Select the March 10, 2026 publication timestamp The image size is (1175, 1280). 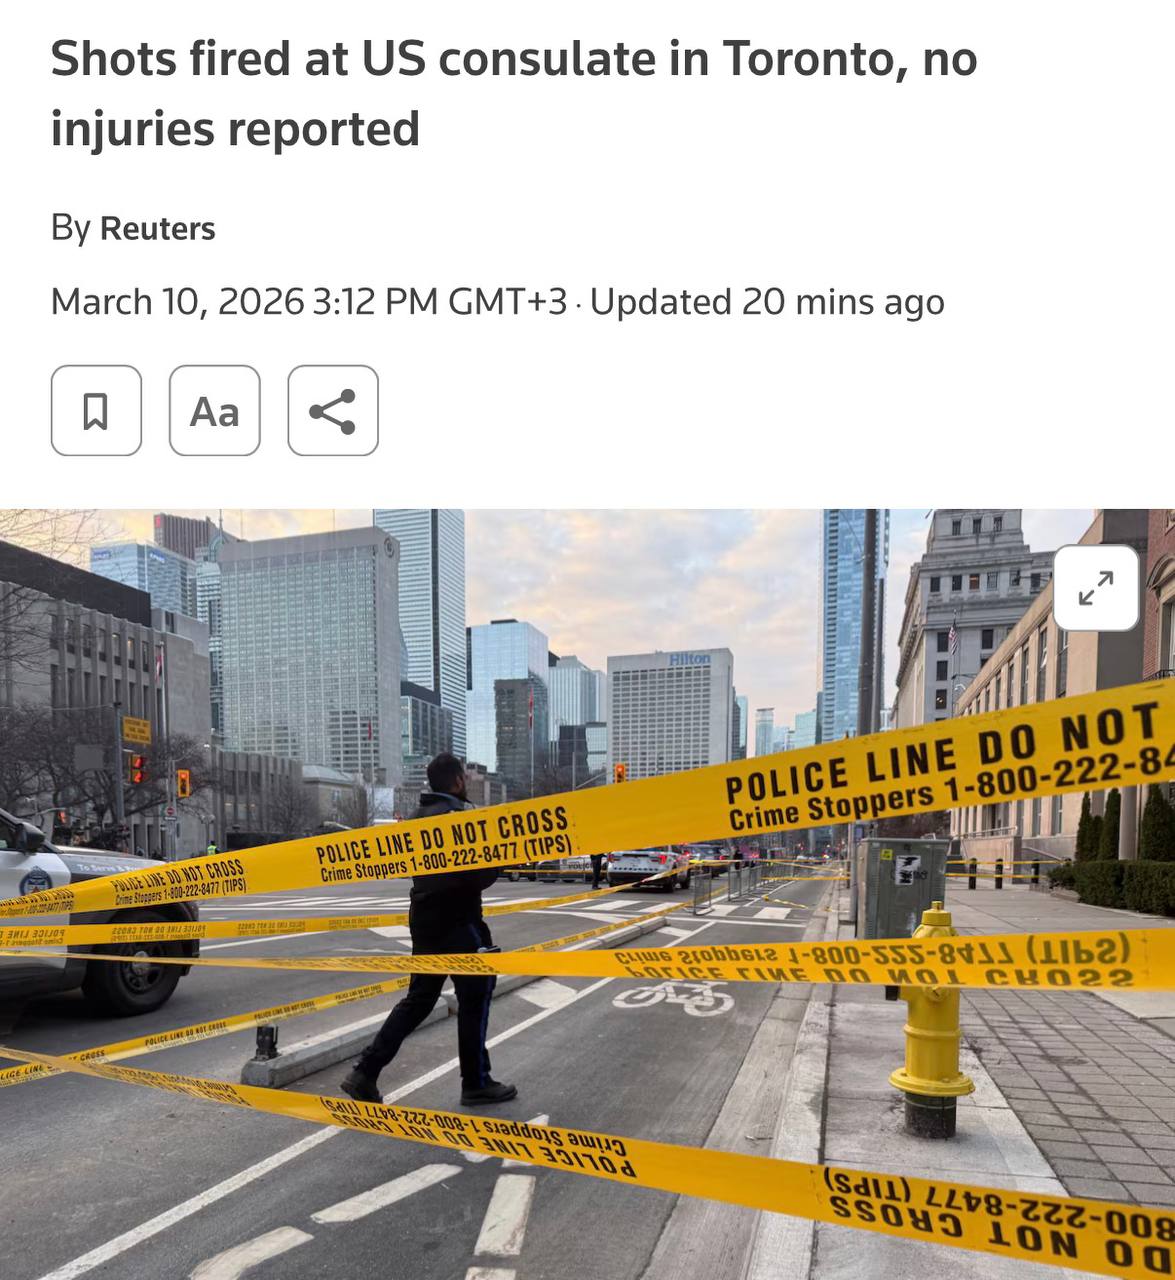tap(309, 301)
